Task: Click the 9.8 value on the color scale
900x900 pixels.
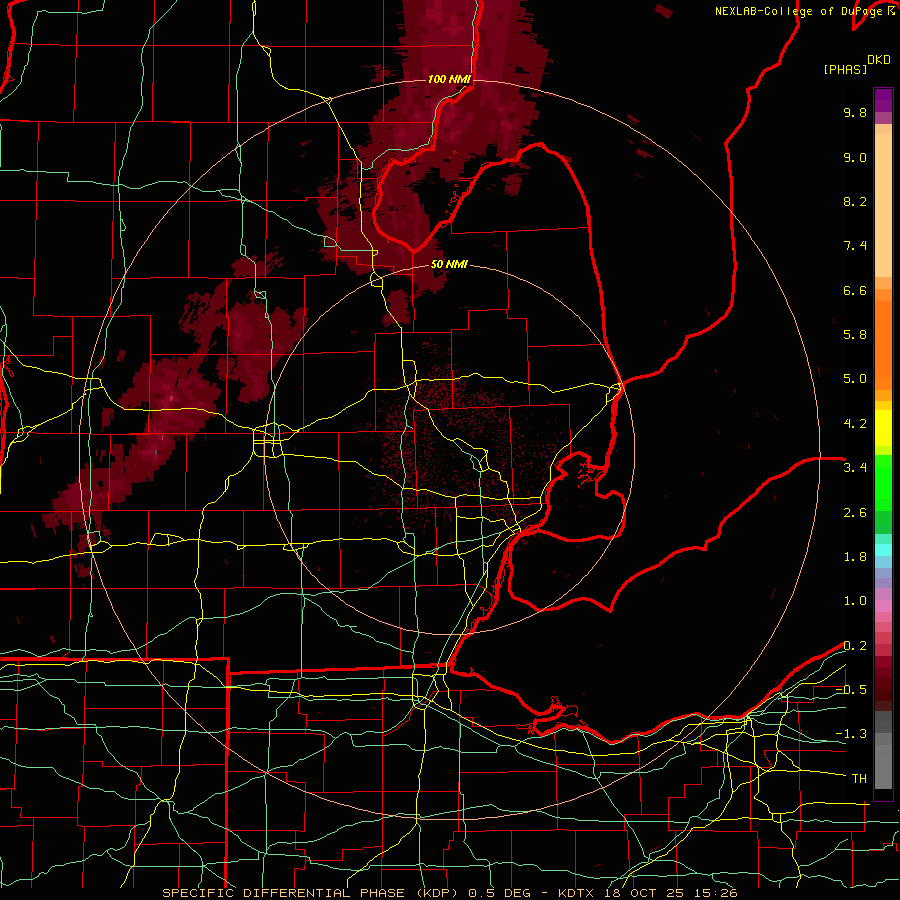Action: (855, 112)
